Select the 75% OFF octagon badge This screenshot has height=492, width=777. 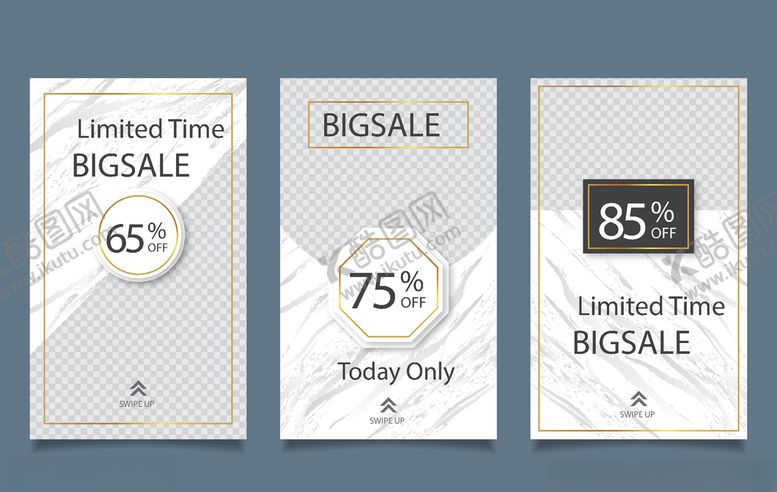[x=388, y=288]
